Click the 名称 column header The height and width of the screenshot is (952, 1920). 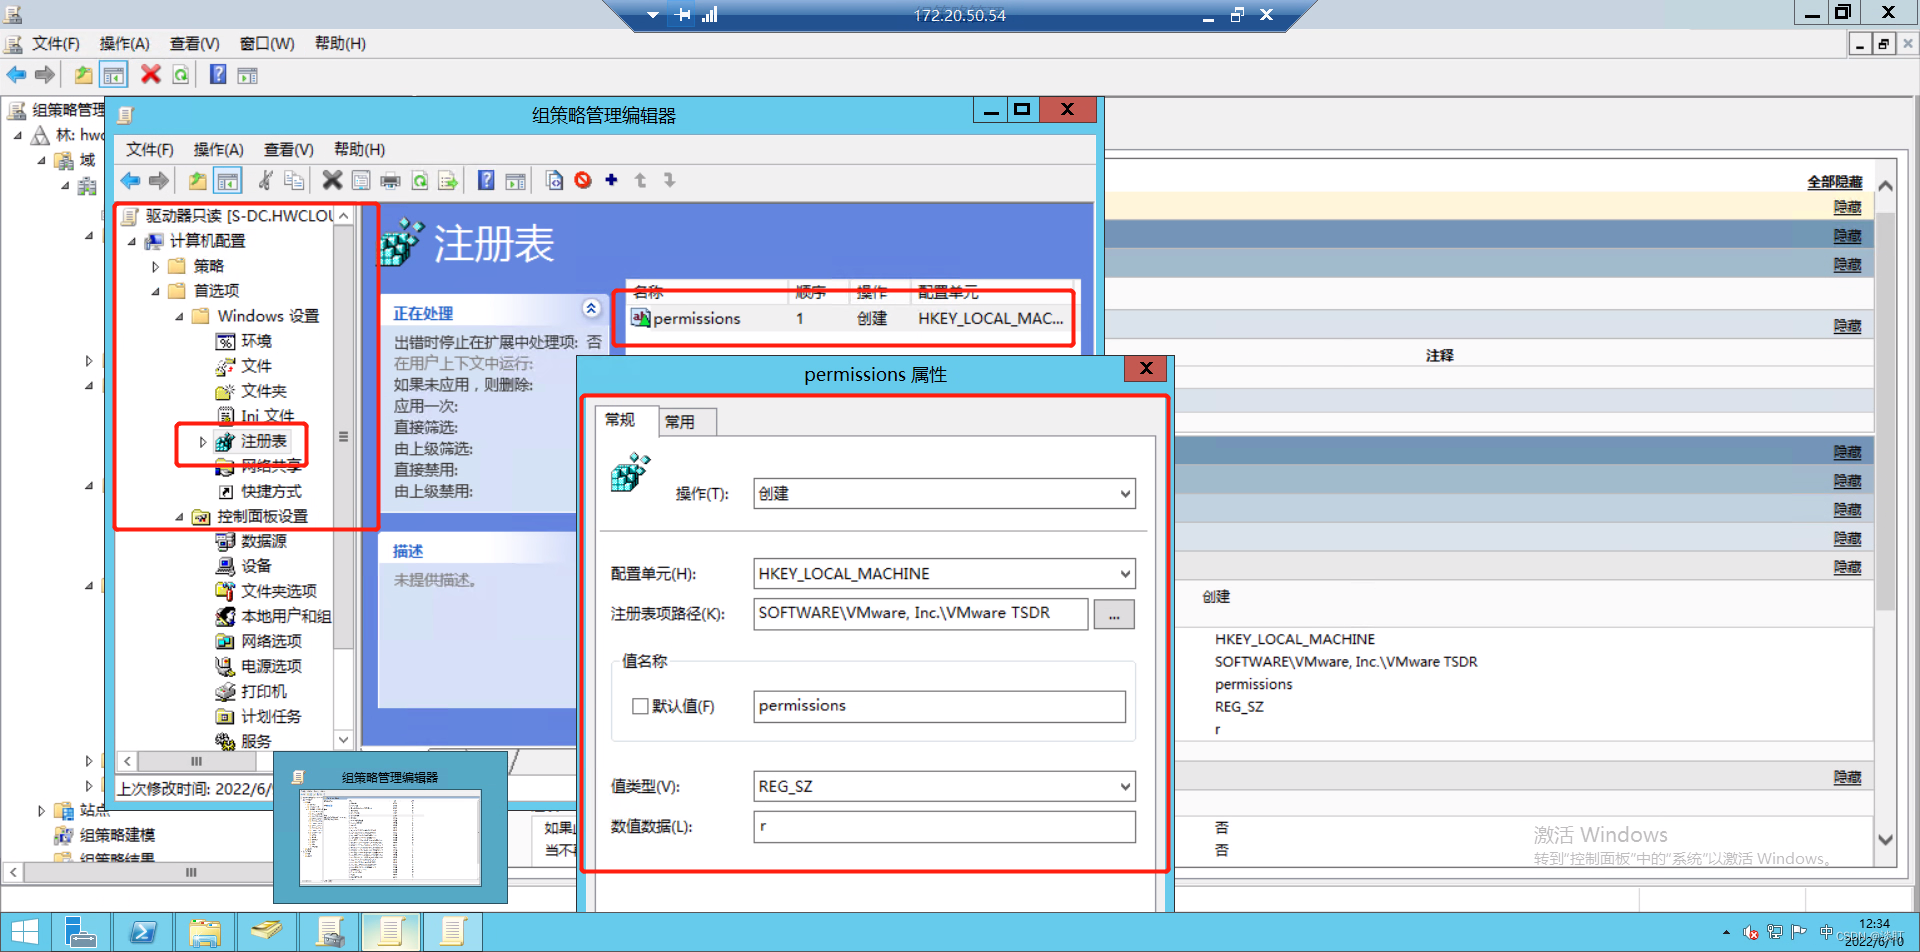click(x=706, y=292)
